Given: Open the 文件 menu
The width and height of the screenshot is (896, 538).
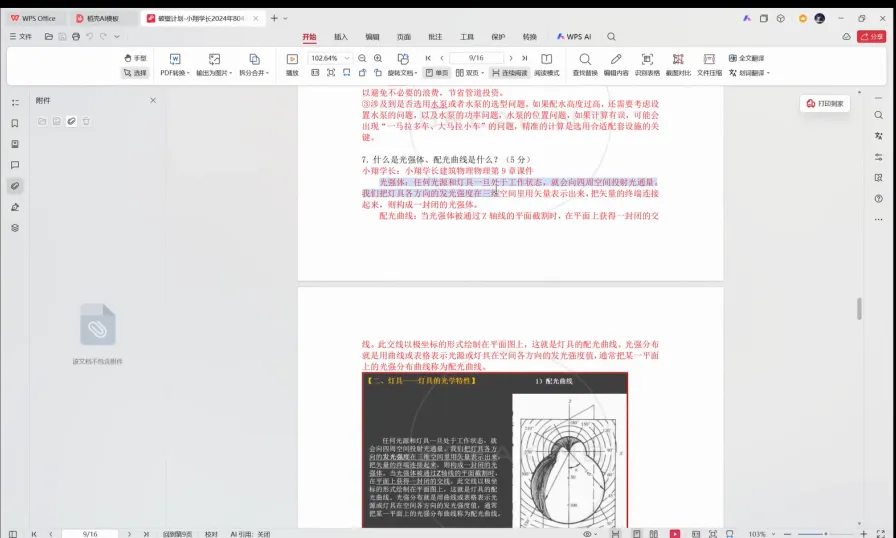Looking at the screenshot, I should coord(21,37).
